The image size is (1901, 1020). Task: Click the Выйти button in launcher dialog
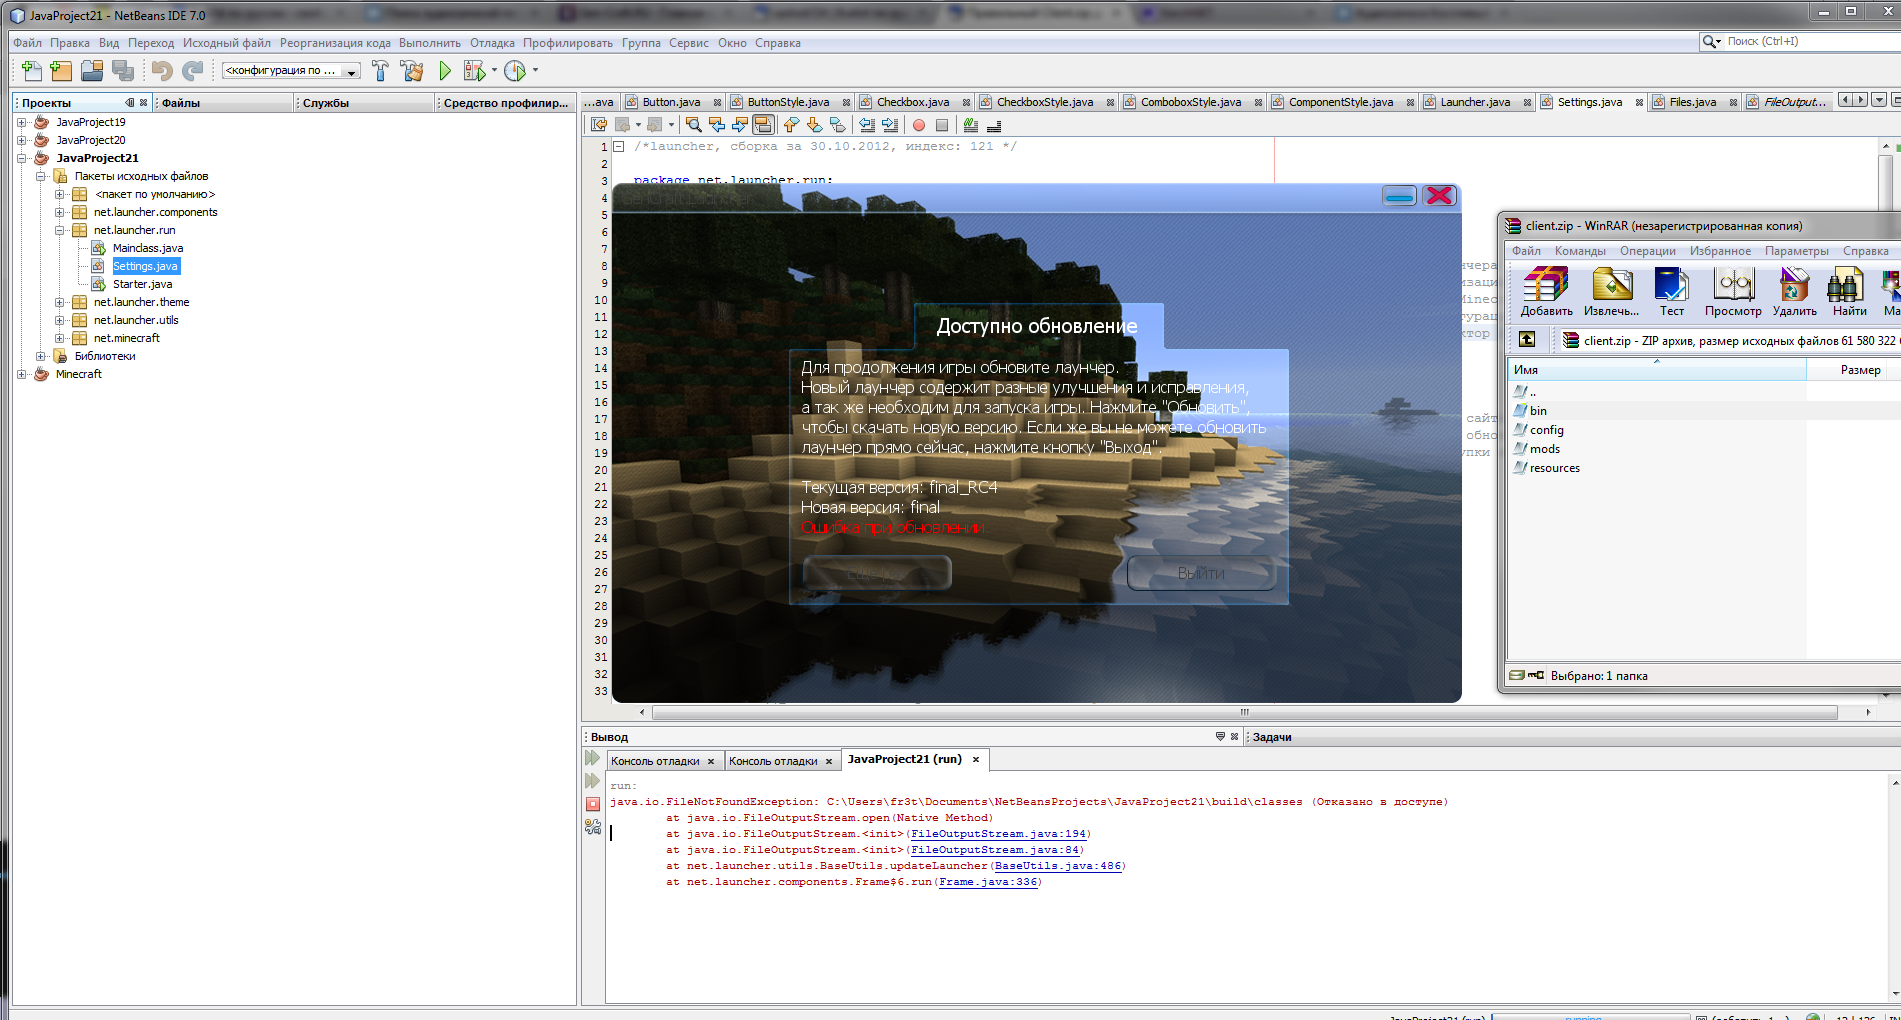point(1201,573)
